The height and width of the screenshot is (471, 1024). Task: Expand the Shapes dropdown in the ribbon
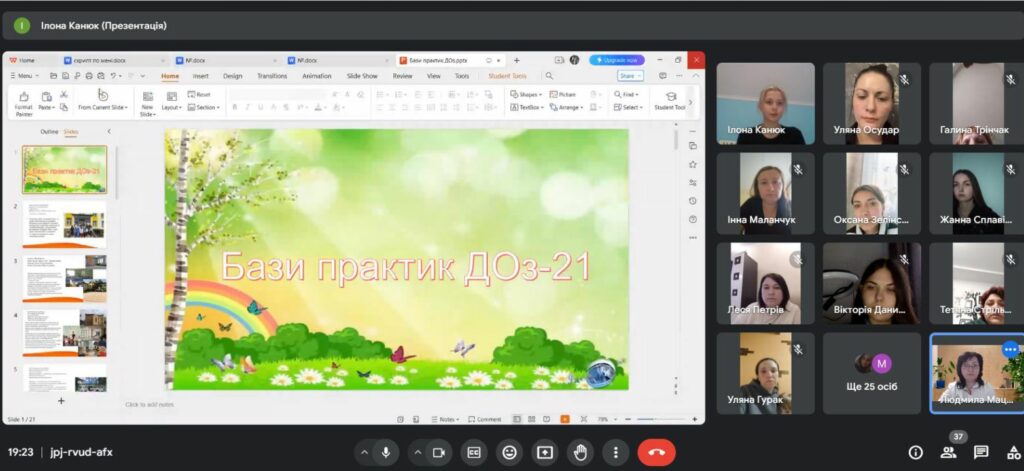click(x=526, y=94)
